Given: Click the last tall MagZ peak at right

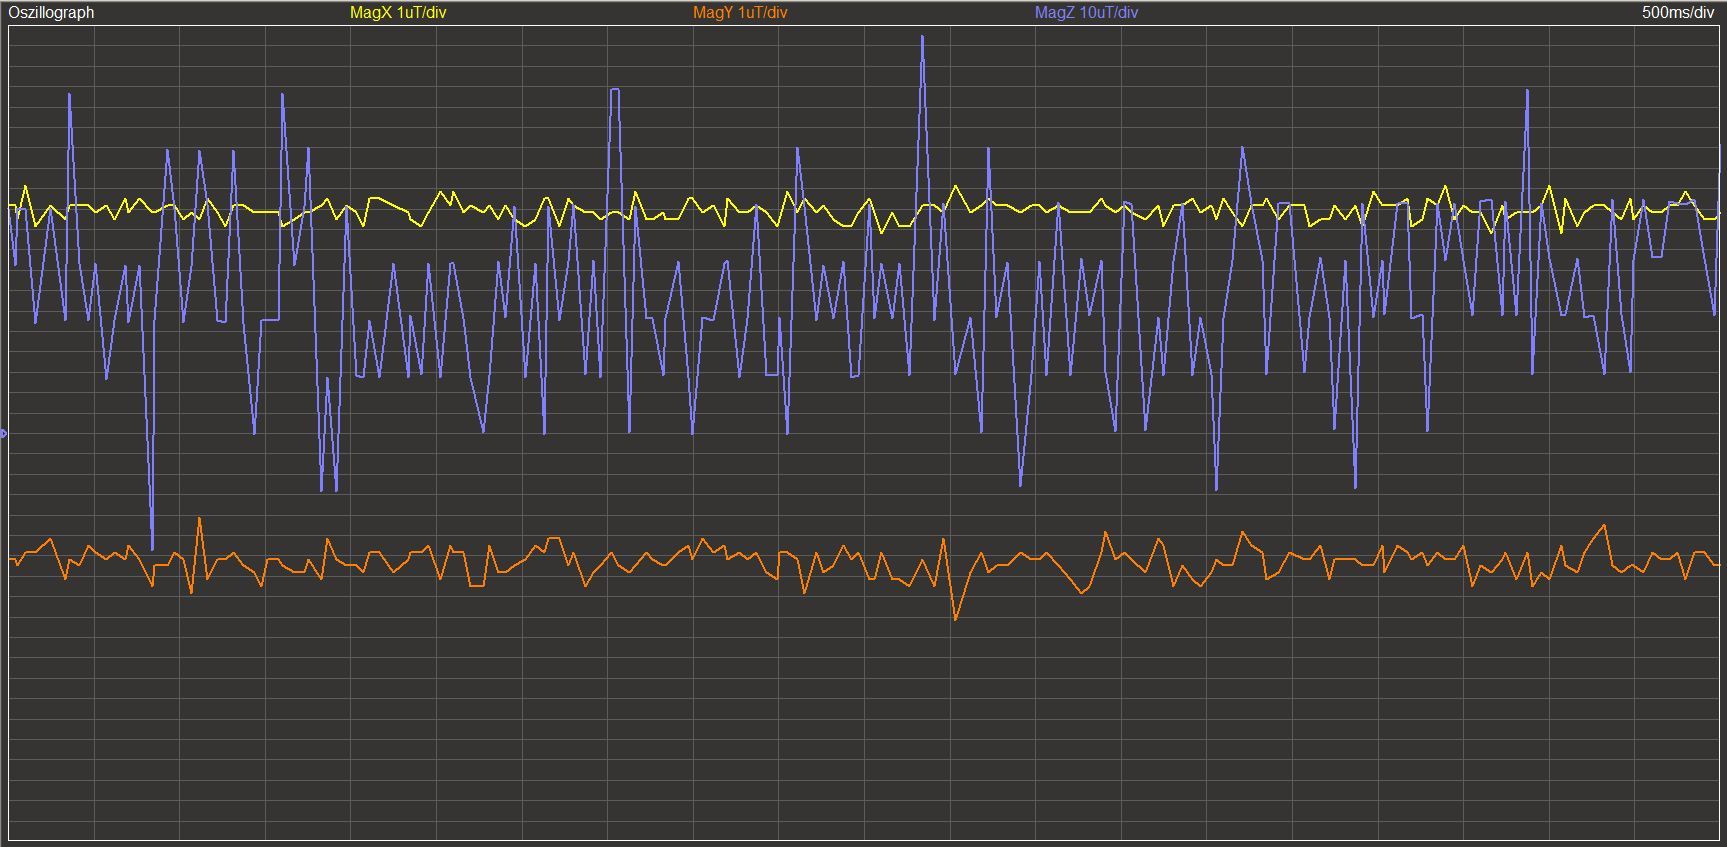Looking at the screenshot, I should [1527, 91].
